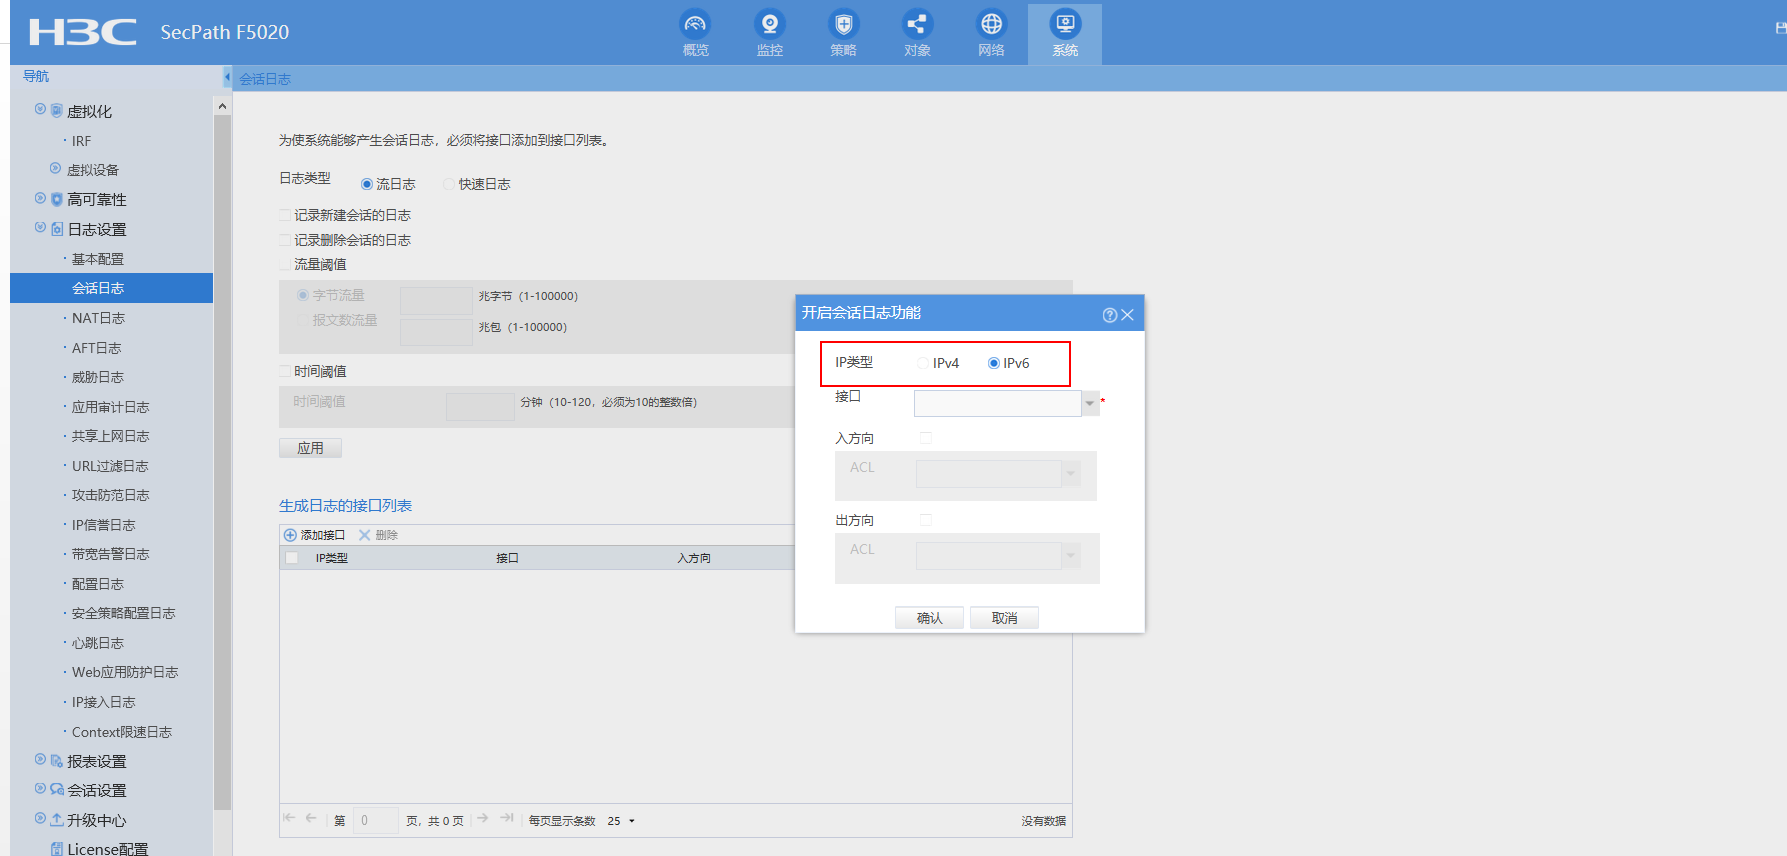This screenshot has width=1787, height=856.
Task: Click 取消 button in dialog
Action: click(x=1004, y=618)
